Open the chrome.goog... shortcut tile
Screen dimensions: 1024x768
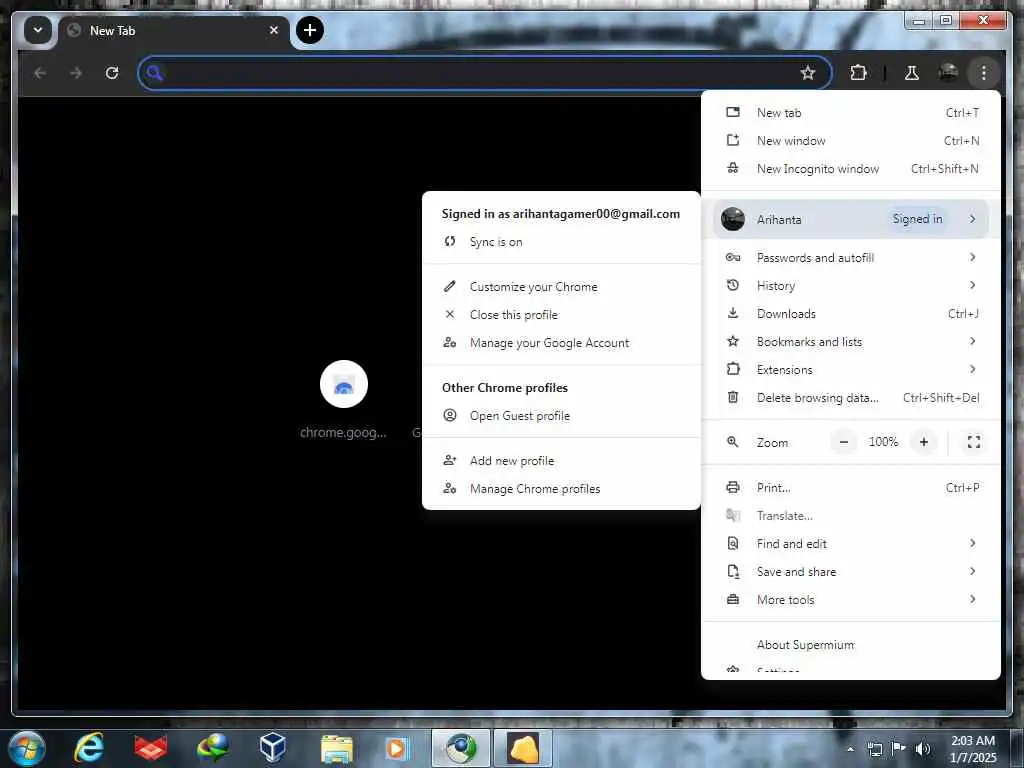(344, 400)
